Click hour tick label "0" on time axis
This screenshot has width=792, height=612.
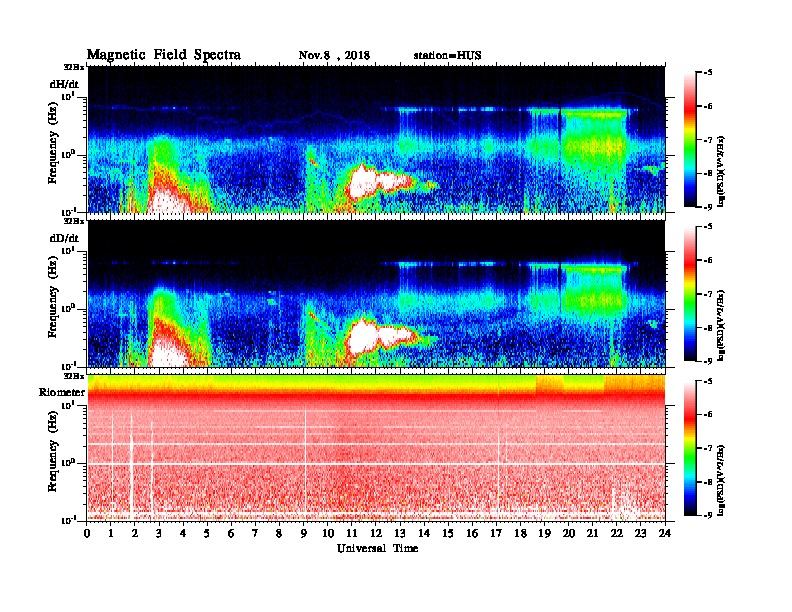point(87,533)
